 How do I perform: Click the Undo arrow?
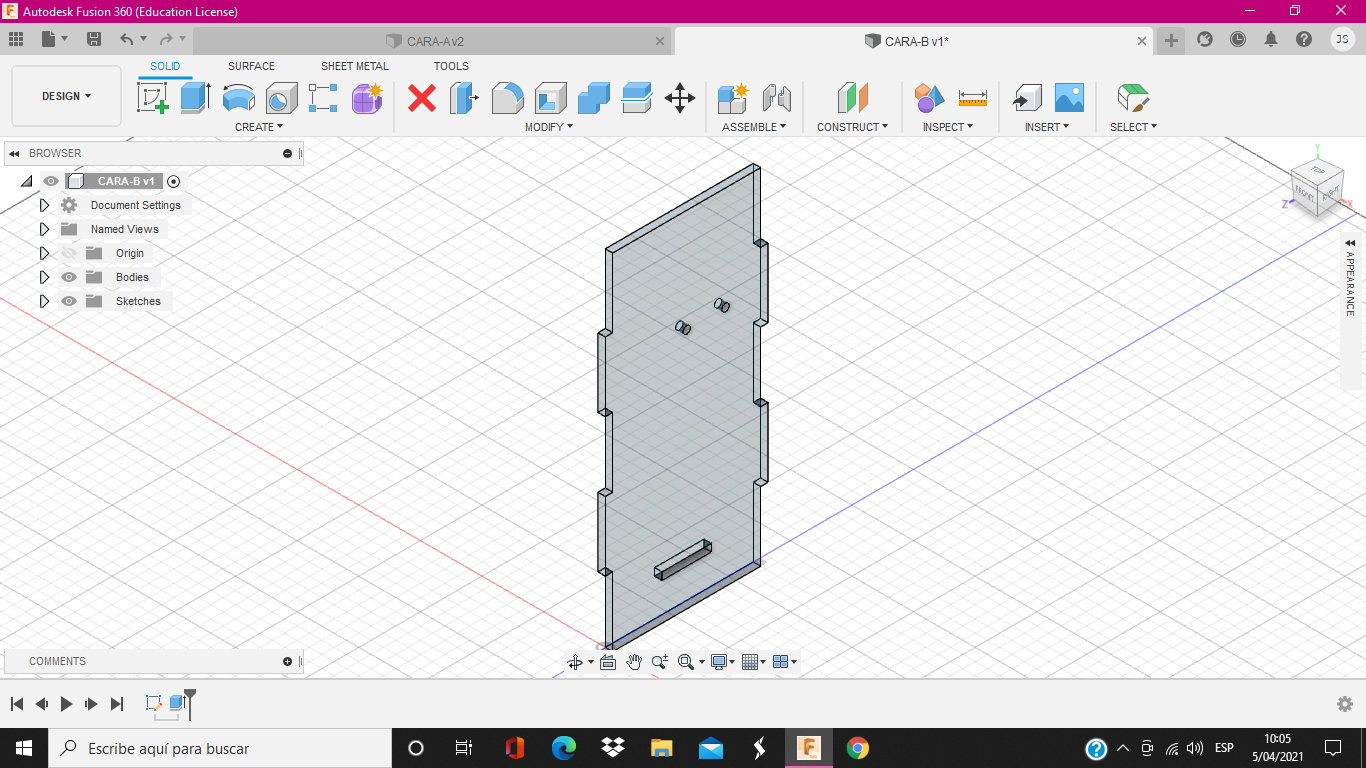pos(126,39)
